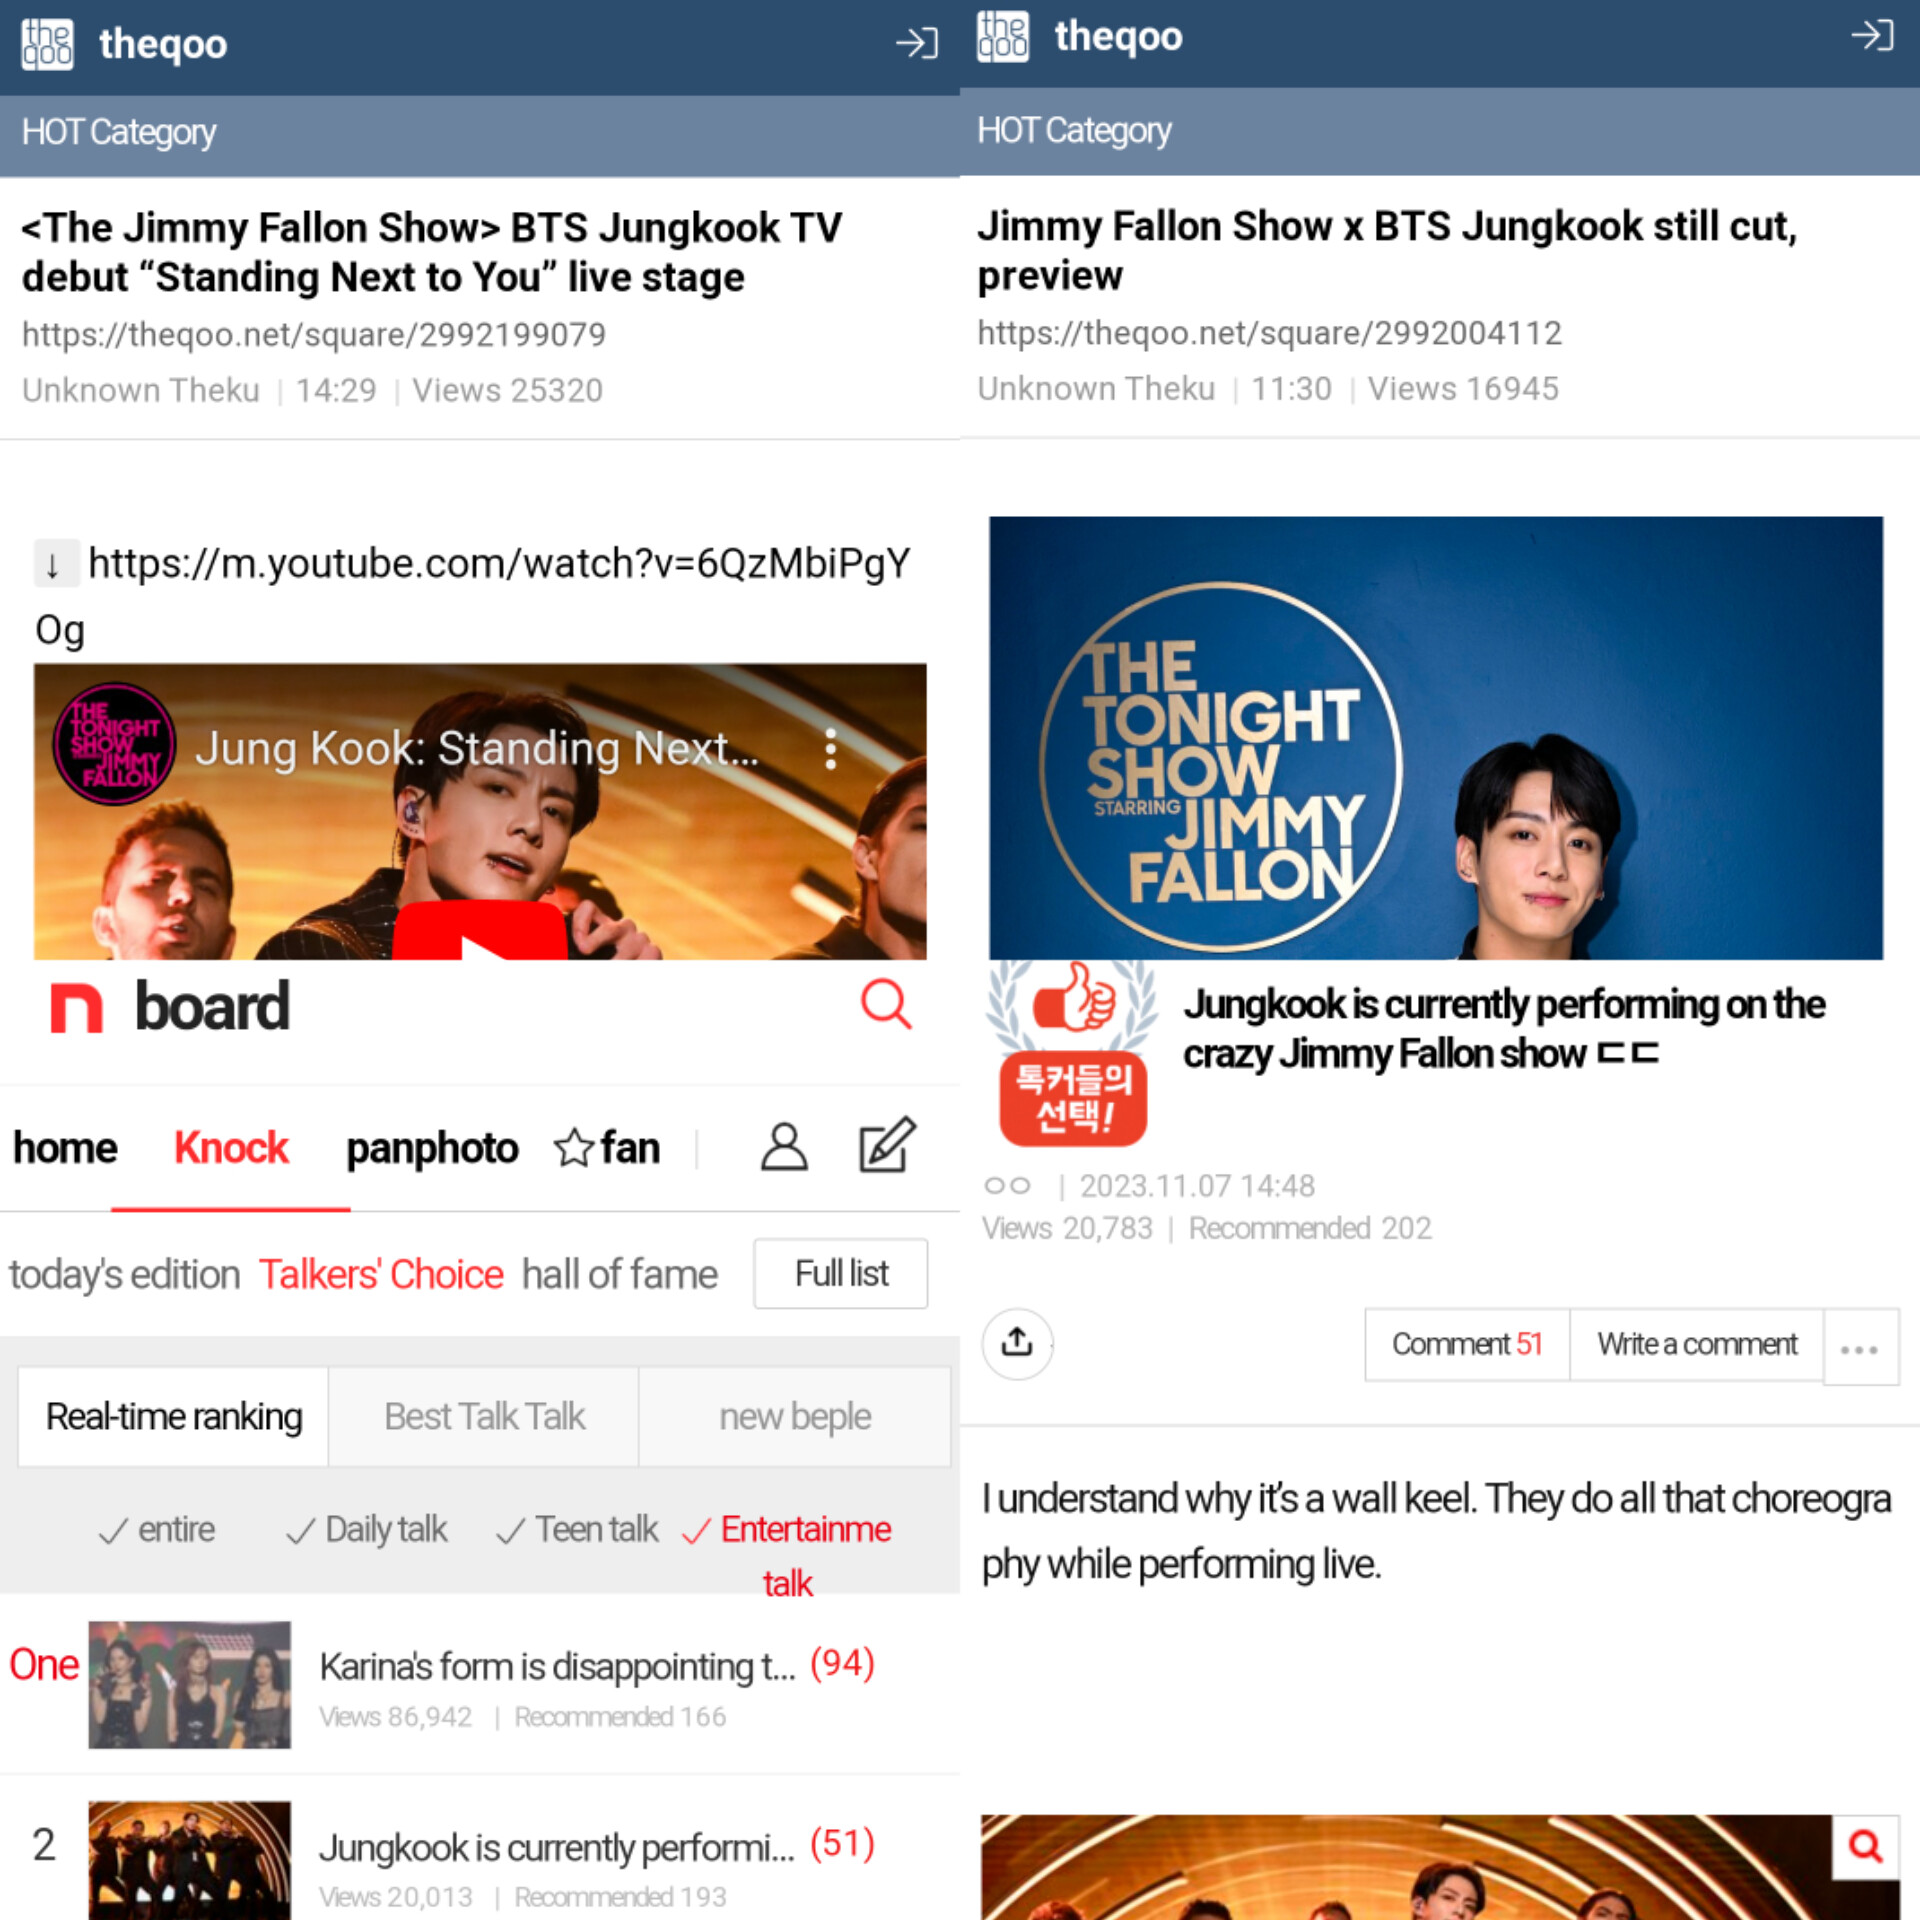This screenshot has height=1920, width=1920.
Task: Click the left theqoo logo icon
Action: [47, 44]
